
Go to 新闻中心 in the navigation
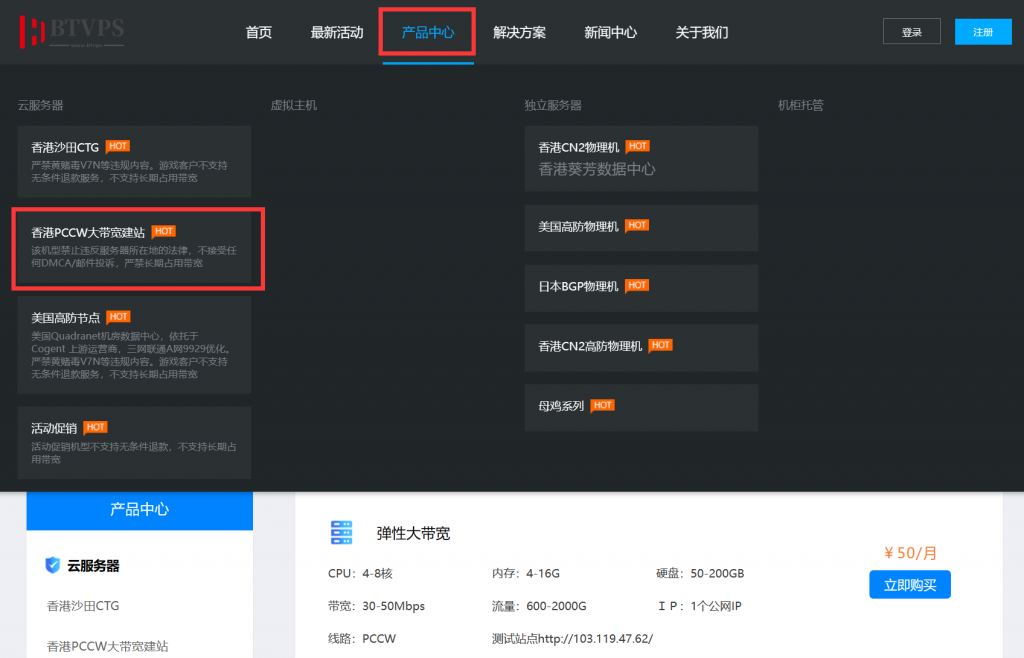611,33
